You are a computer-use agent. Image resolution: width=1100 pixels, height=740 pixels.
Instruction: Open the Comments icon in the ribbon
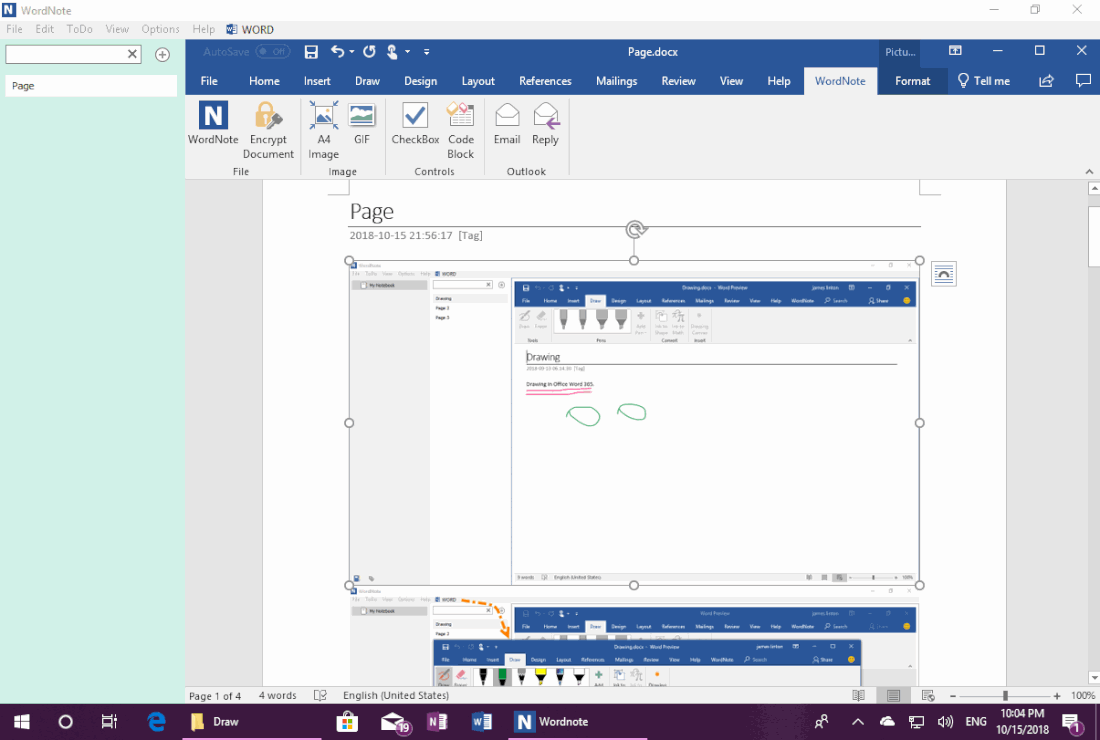tap(1083, 81)
